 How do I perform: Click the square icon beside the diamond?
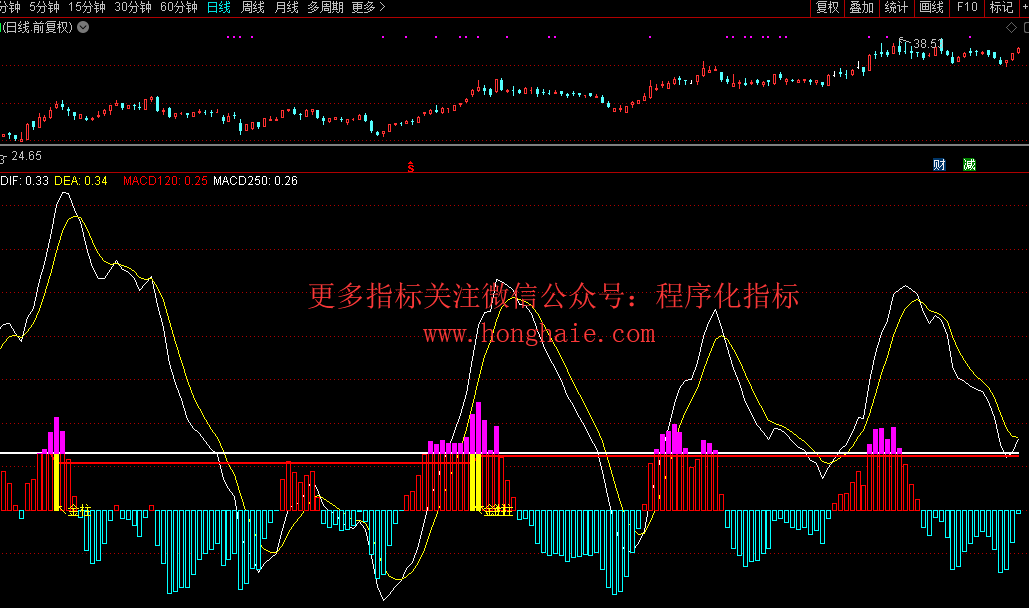1023,27
